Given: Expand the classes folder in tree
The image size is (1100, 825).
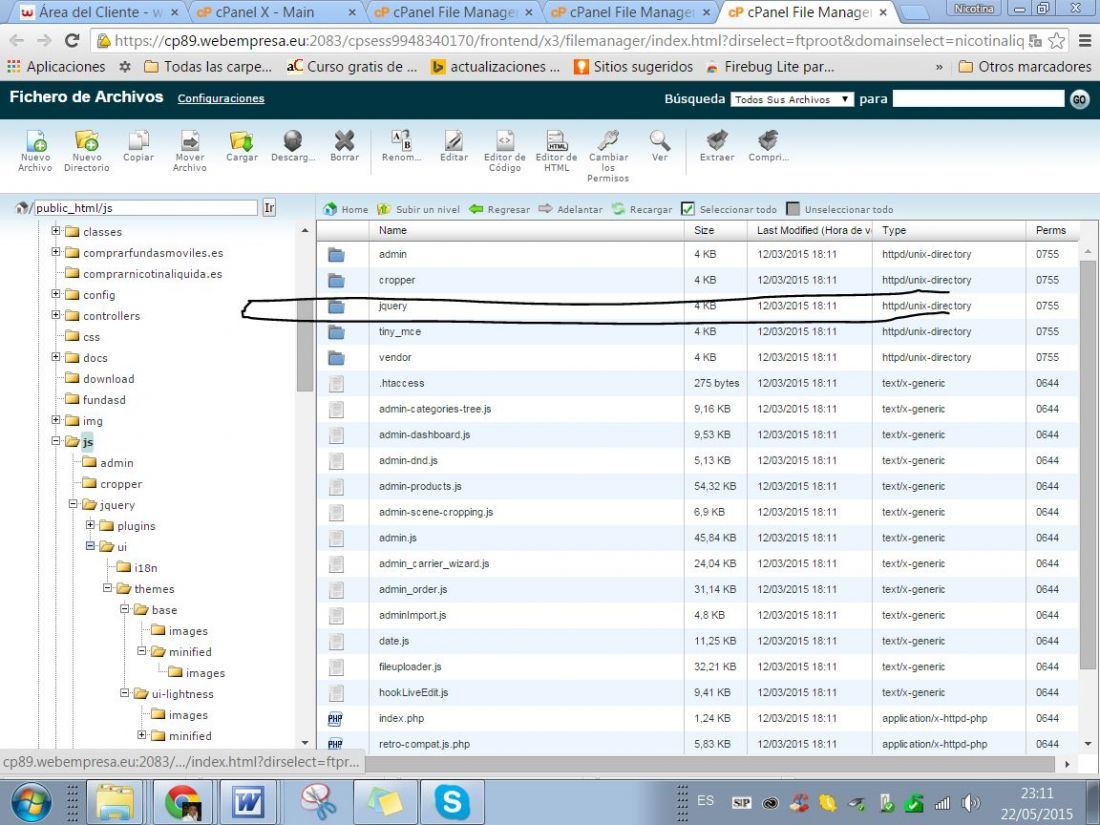Looking at the screenshot, I should pyautogui.click(x=55, y=231).
